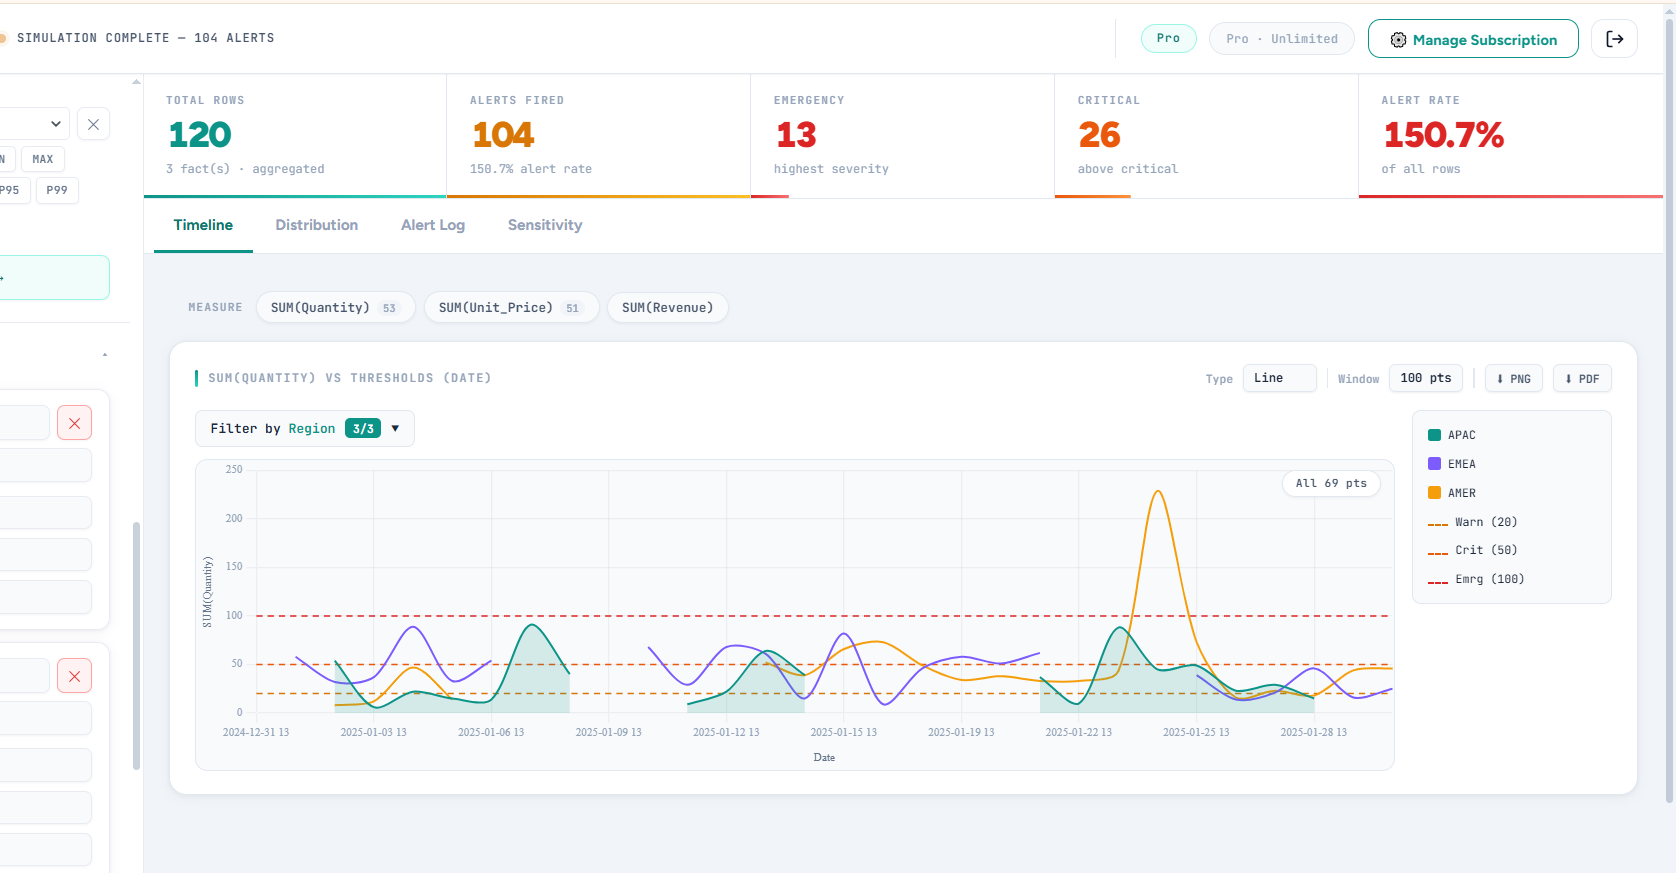Image resolution: width=1676 pixels, height=873 pixels.
Task: Open the Filter by Region dropdown
Action: tap(304, 429)
